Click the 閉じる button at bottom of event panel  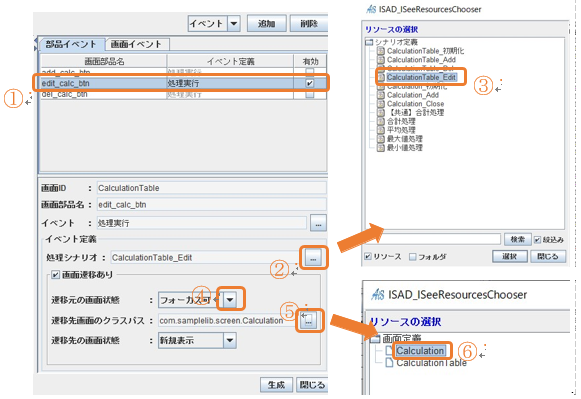tap(312, 385)
